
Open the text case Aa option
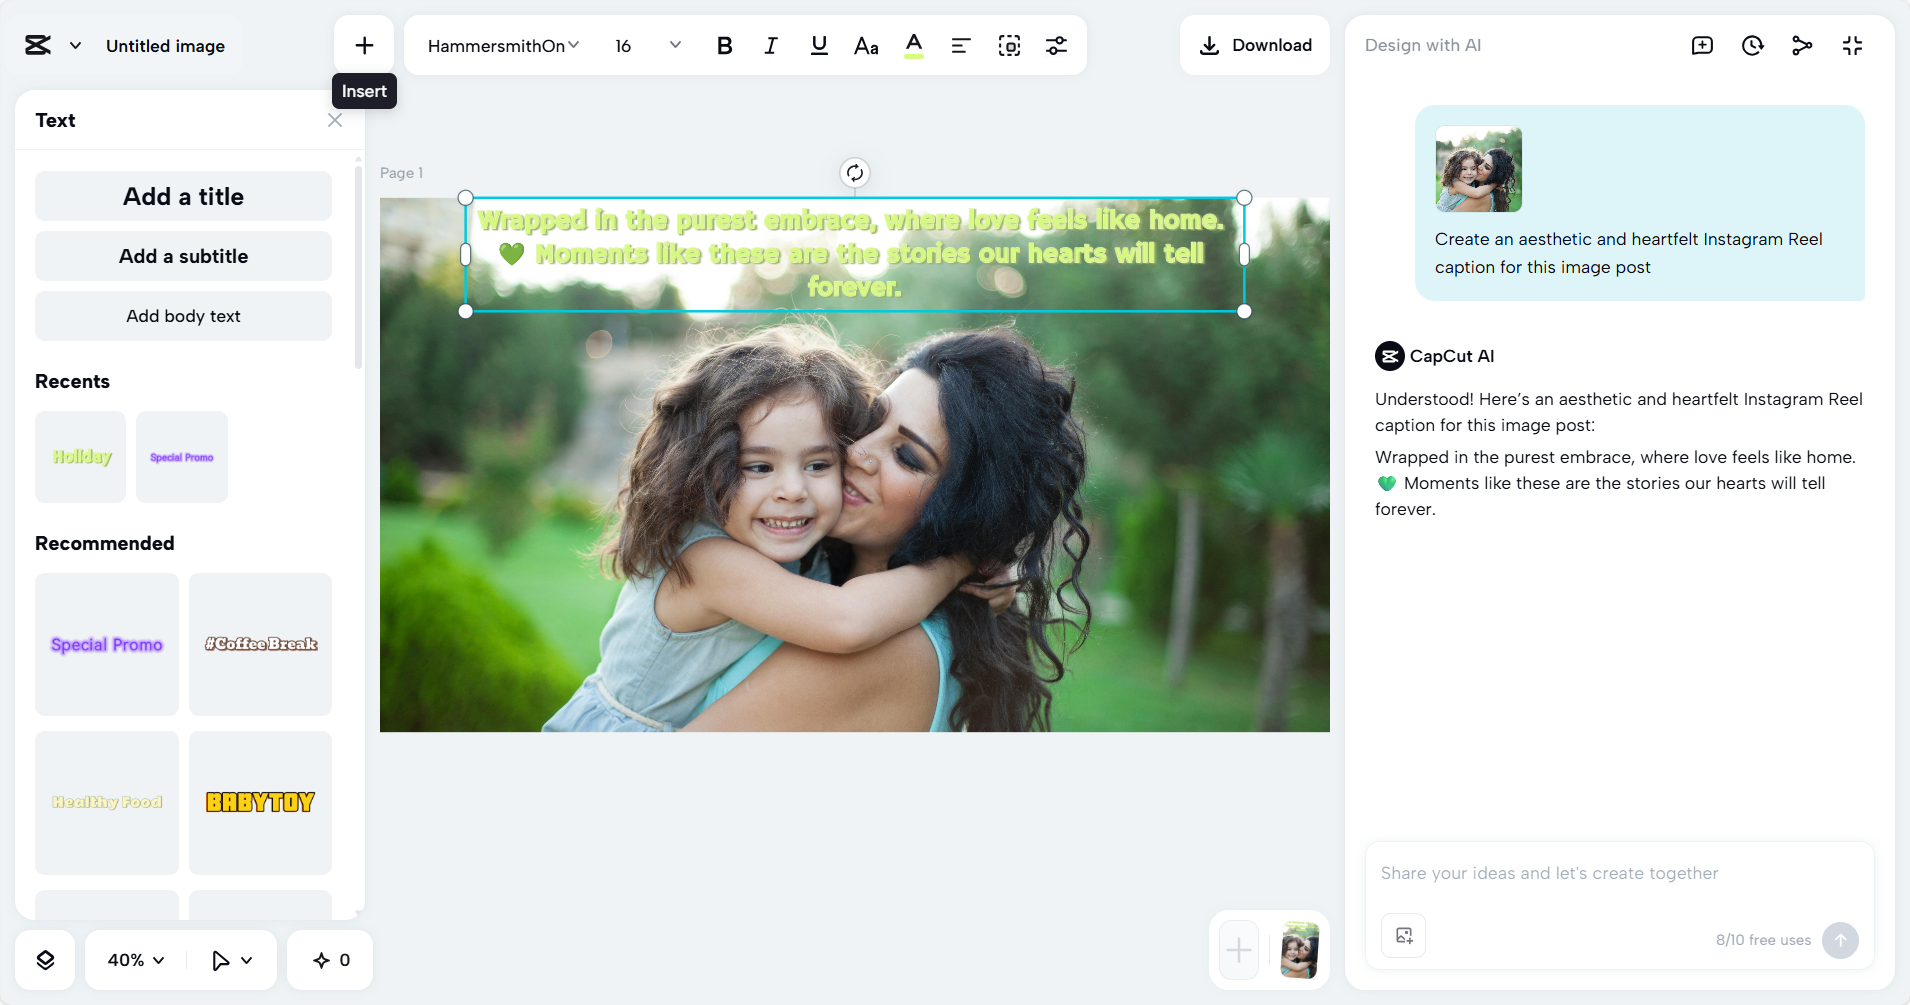pos(866,46)
